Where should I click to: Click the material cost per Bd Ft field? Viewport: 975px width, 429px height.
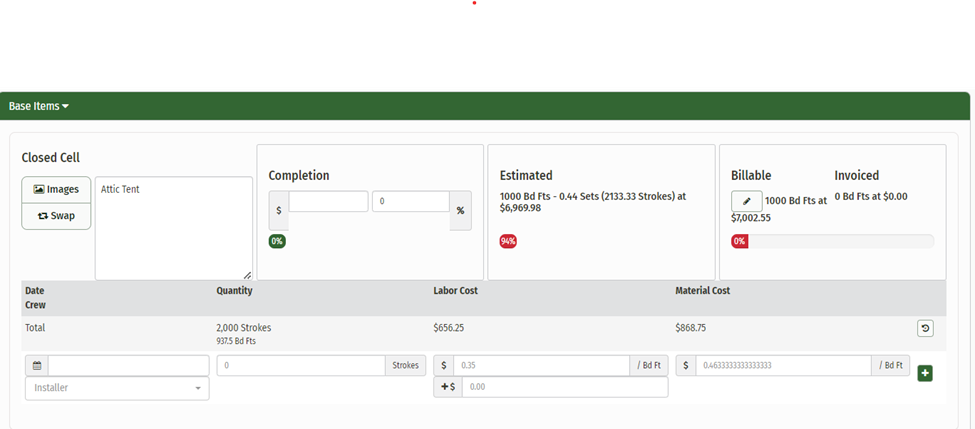(782, 366)
